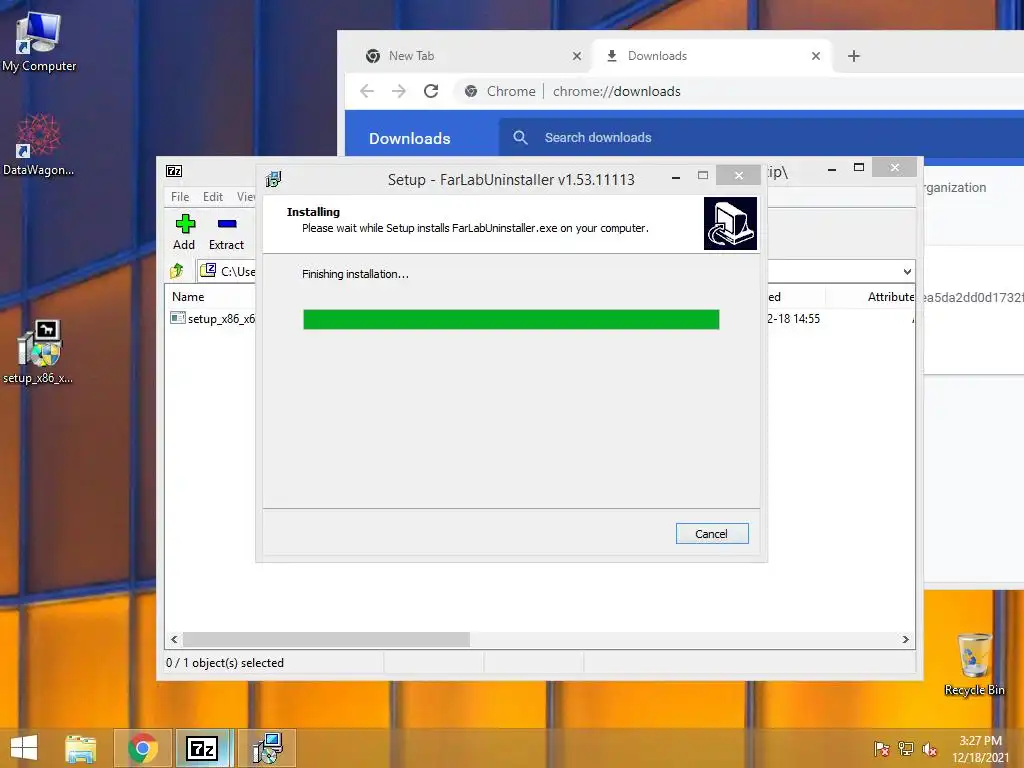This screenshot has width=1024, height=768.
Task: Switch to Setup installer from taskbar
Action: [x=267, y=748]
